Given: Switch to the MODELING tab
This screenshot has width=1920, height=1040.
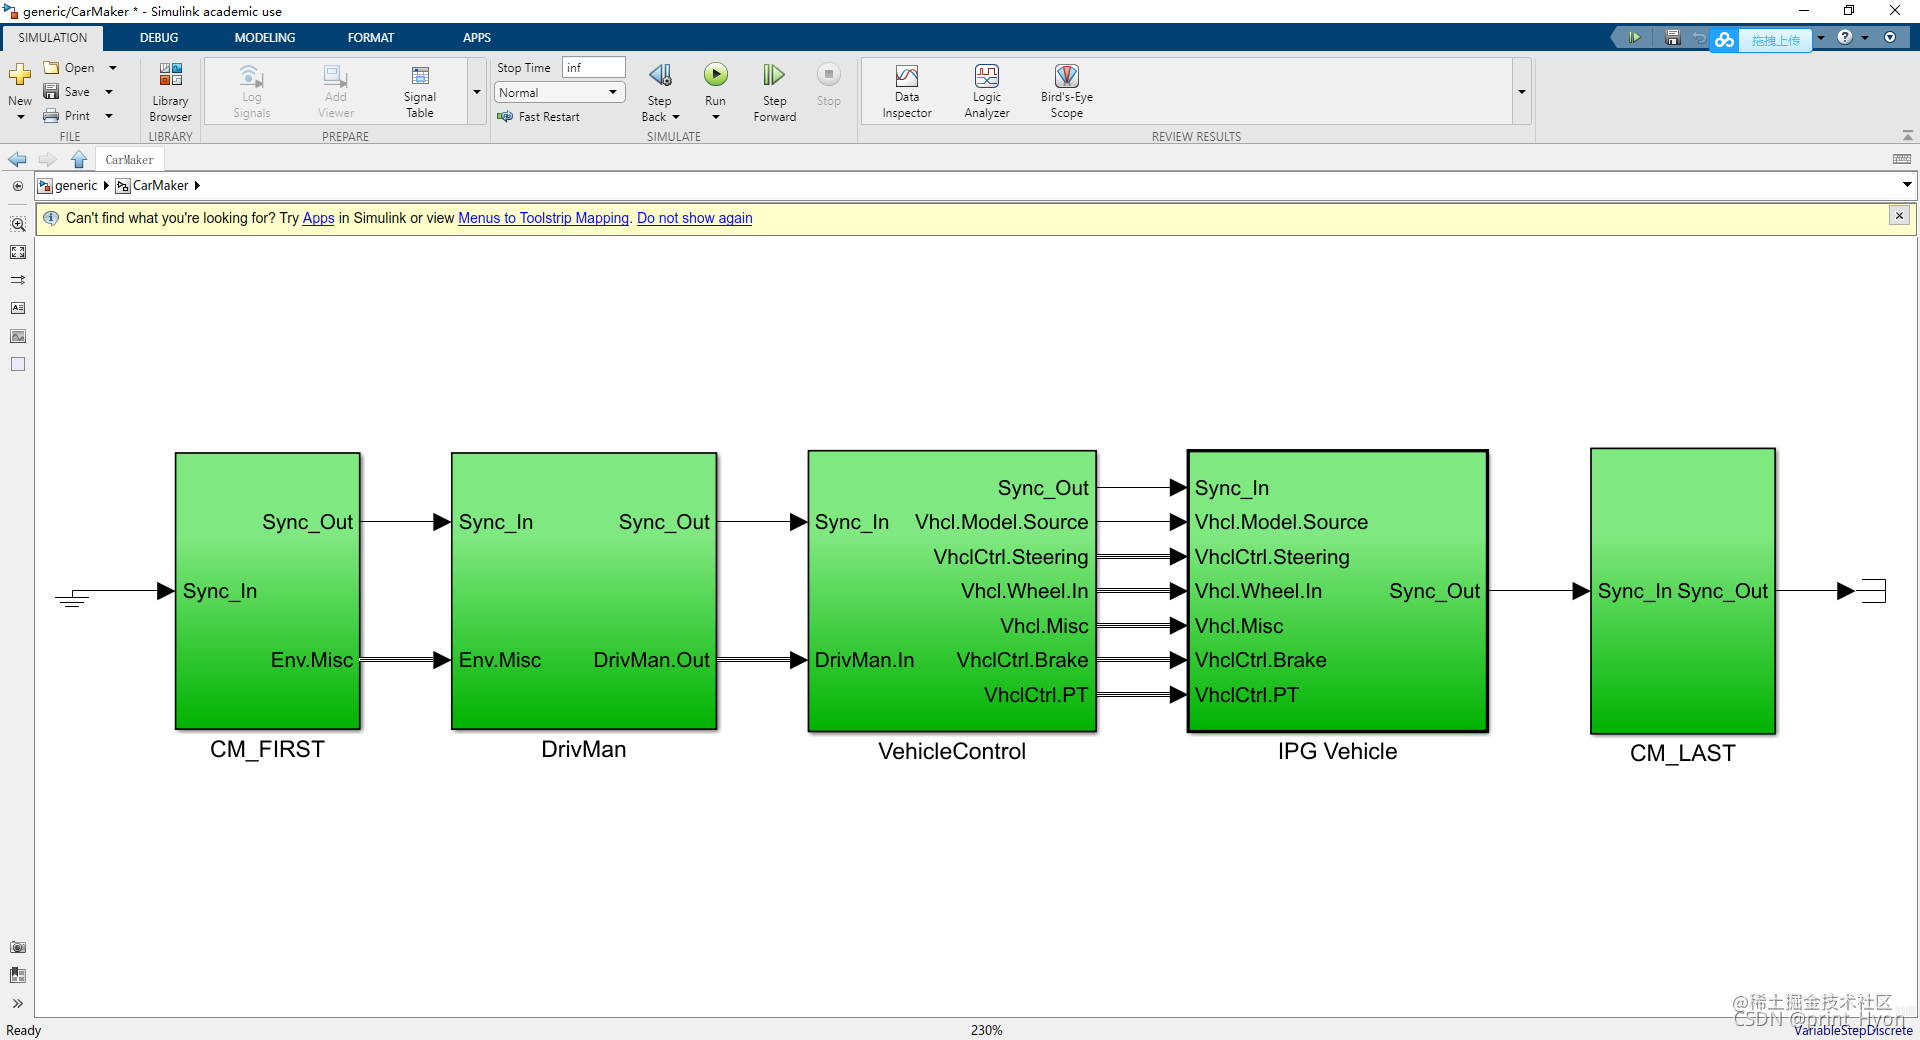Looking at the screenshot, I should point(265,38).
